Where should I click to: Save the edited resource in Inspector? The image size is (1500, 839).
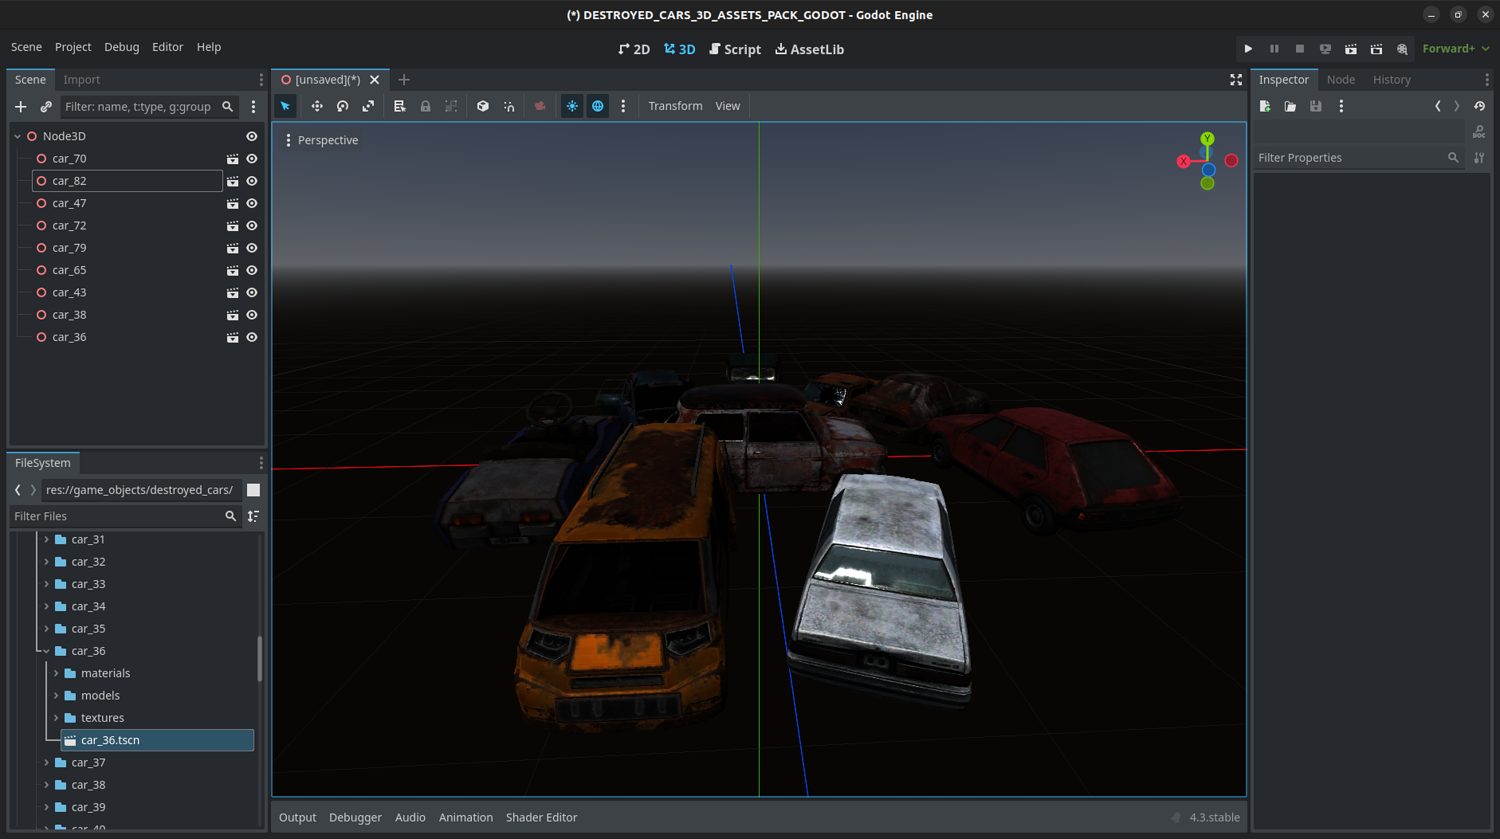tap(1316, 106)
